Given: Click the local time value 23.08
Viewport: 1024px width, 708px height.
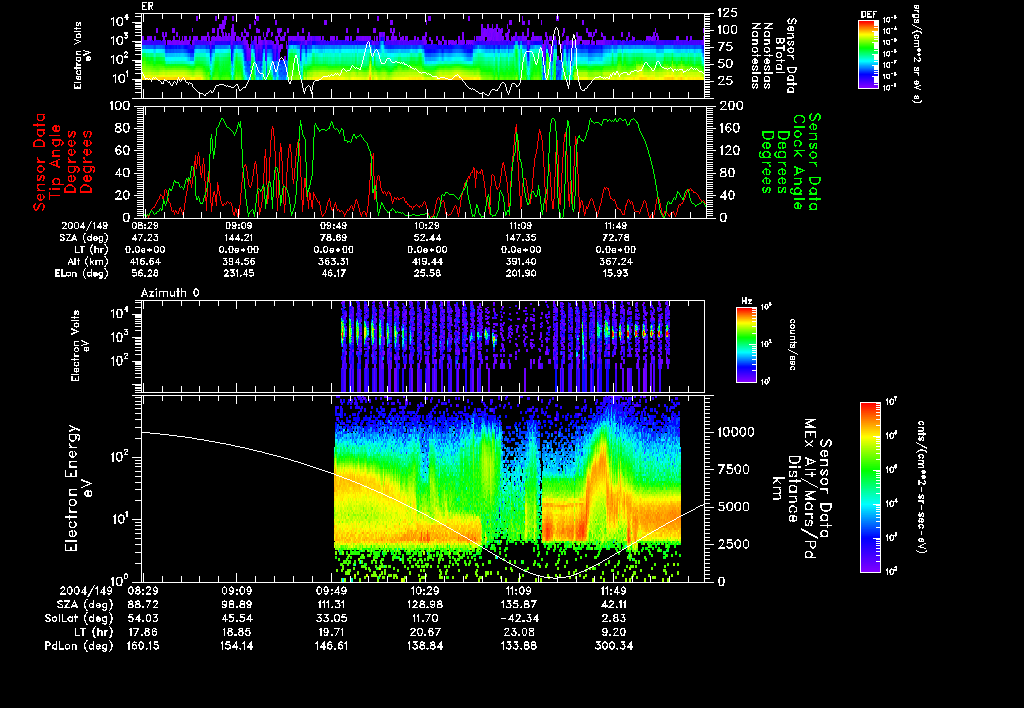Looking at the screenshot, I should [x=519, y=632].
